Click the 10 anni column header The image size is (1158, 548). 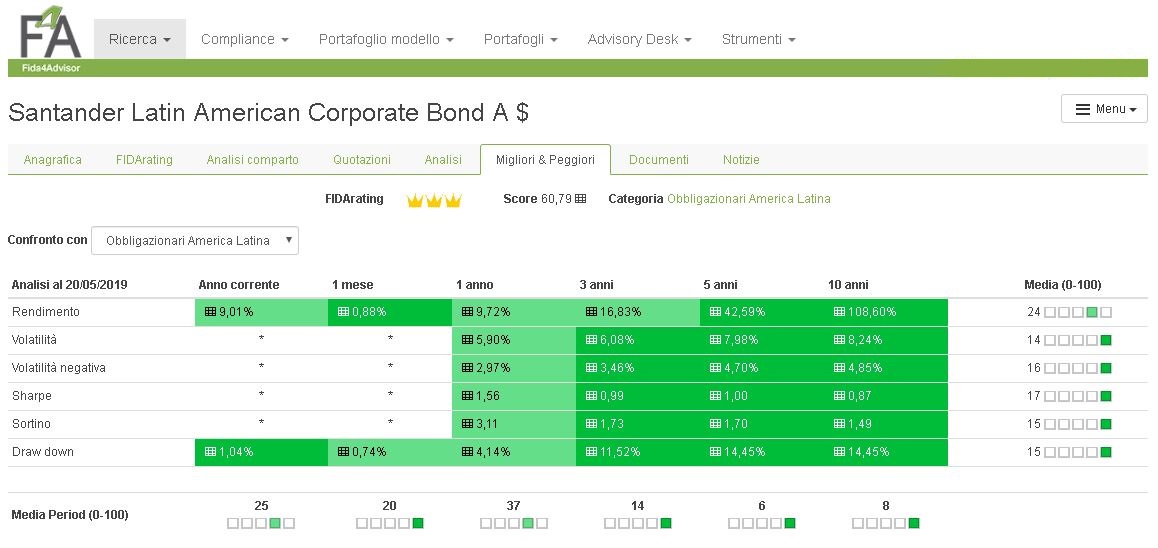coord(849,285)
